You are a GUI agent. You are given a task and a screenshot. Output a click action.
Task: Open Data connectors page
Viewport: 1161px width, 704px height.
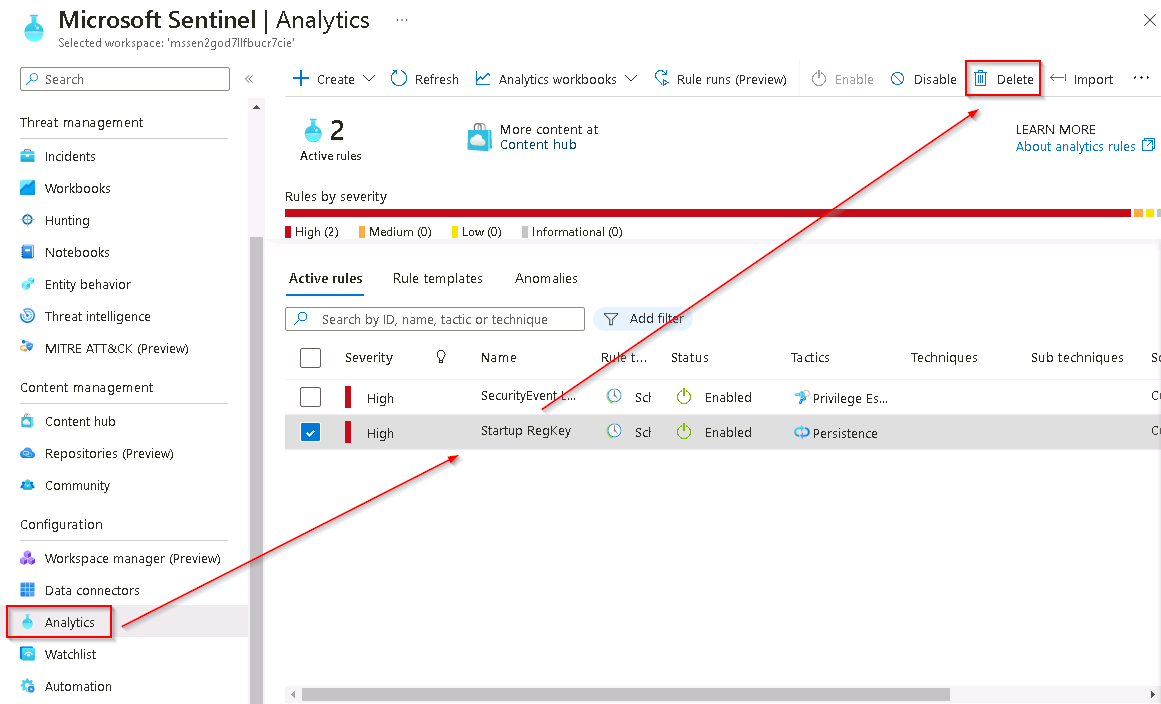tap(92, 590)
